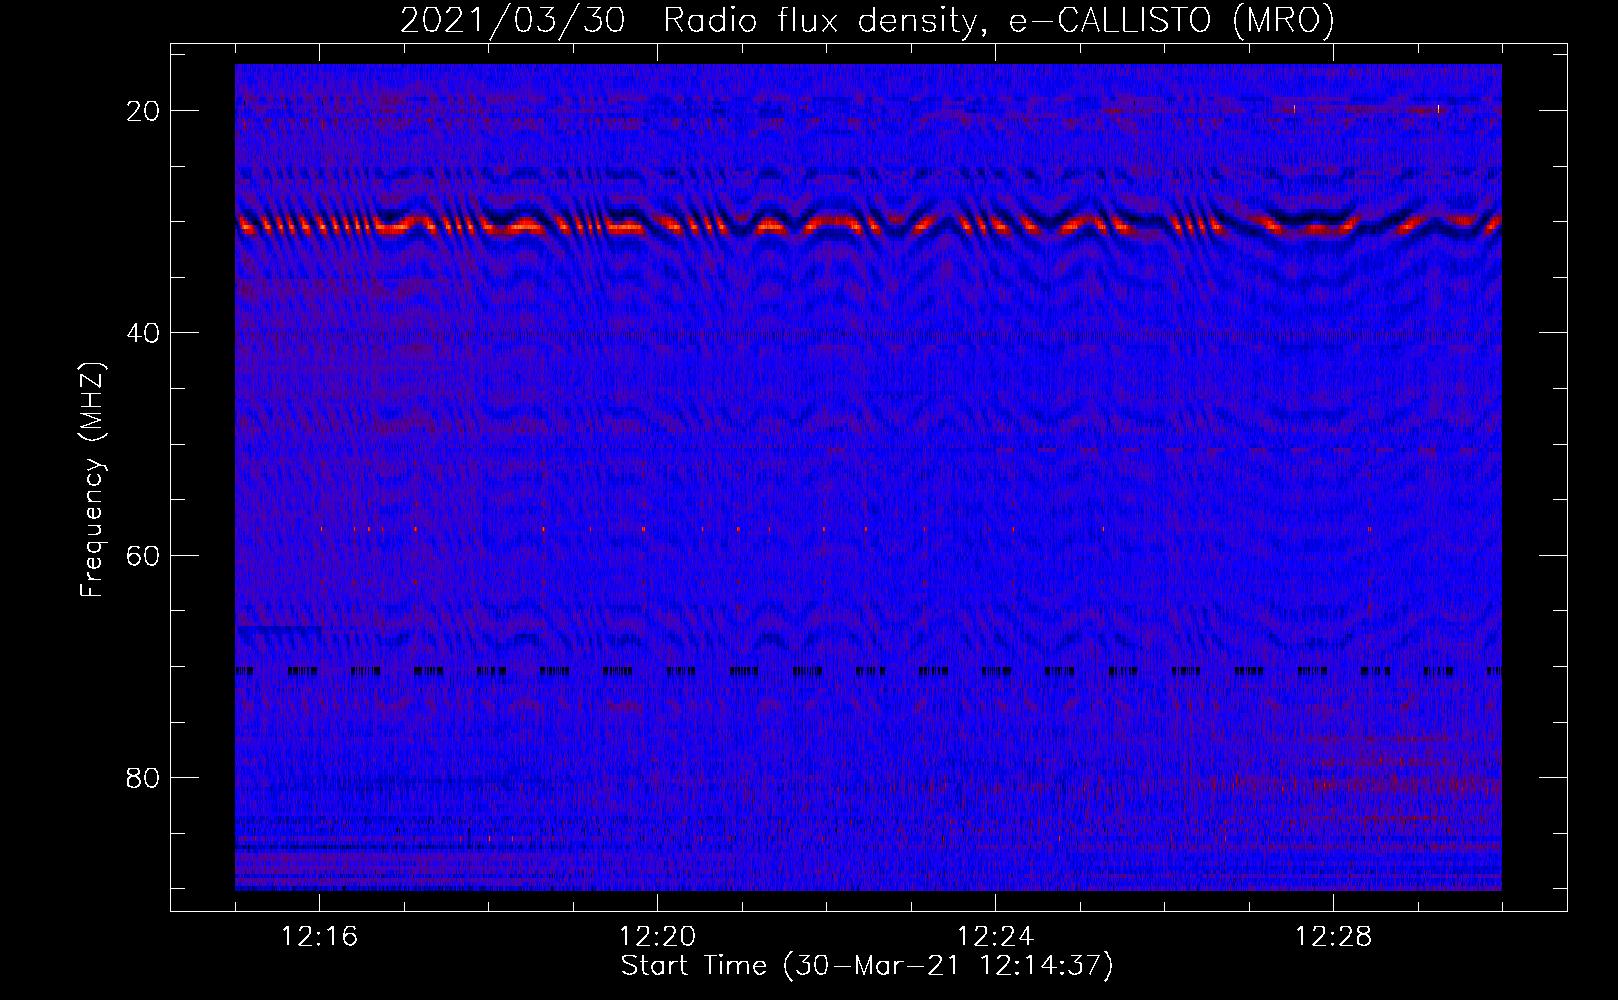Click the '12:16' time tick label
This screenshot has width=1618, height=1000.
pos(319,937)
